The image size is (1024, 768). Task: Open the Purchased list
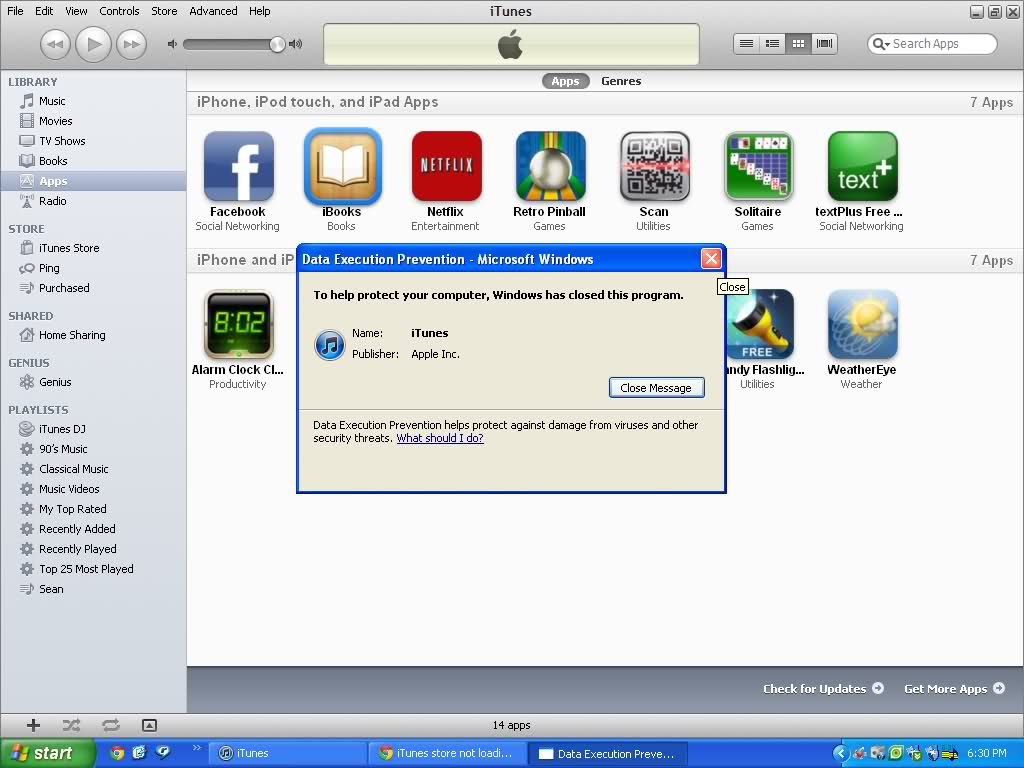click(x=63, y=288)
